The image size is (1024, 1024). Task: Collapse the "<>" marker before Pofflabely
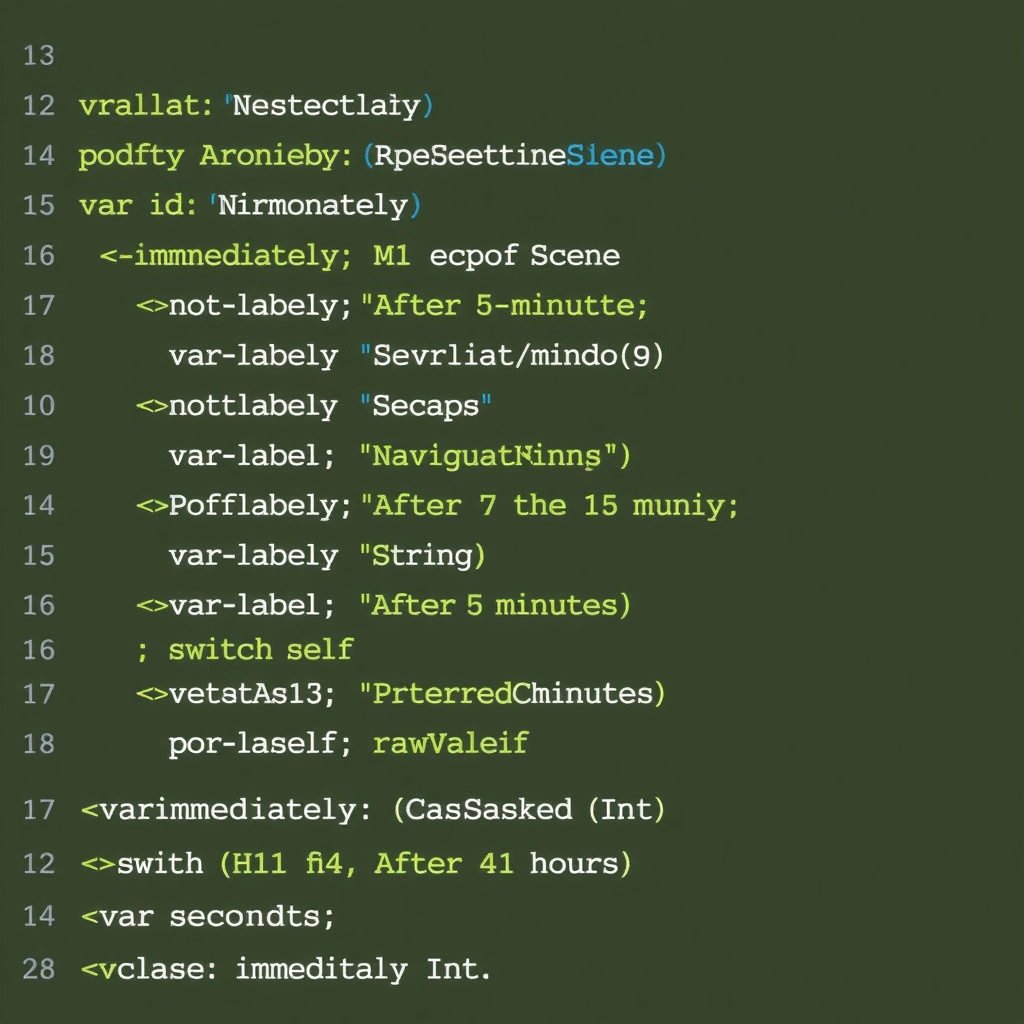pyautogui.click(x=152, y=505)
